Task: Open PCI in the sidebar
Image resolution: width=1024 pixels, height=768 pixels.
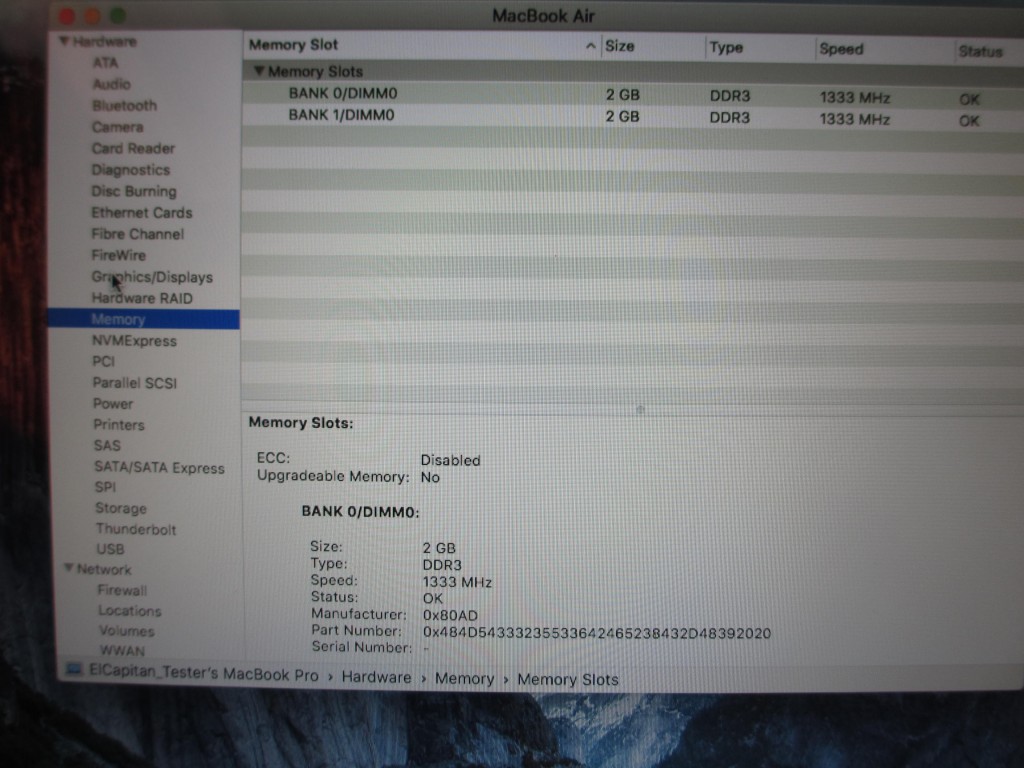Action: click(x=103, y=361)
